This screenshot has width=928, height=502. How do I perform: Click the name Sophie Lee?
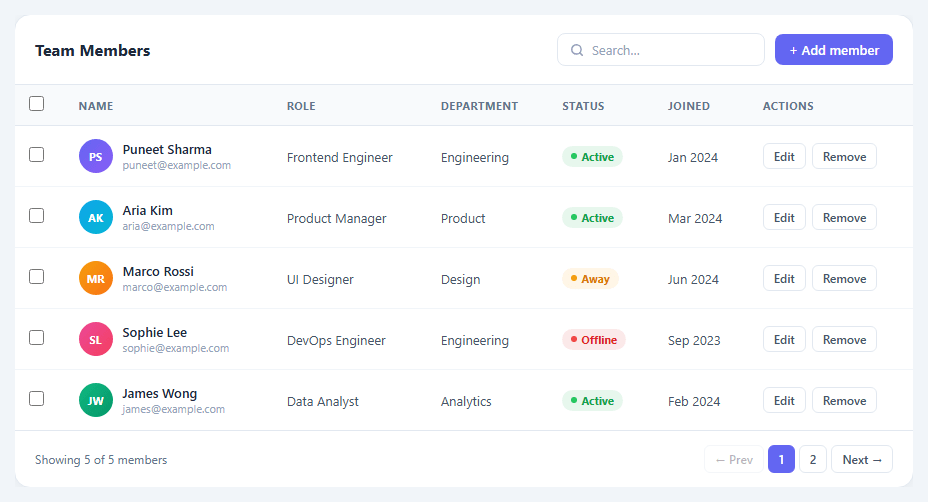point(154,333)
